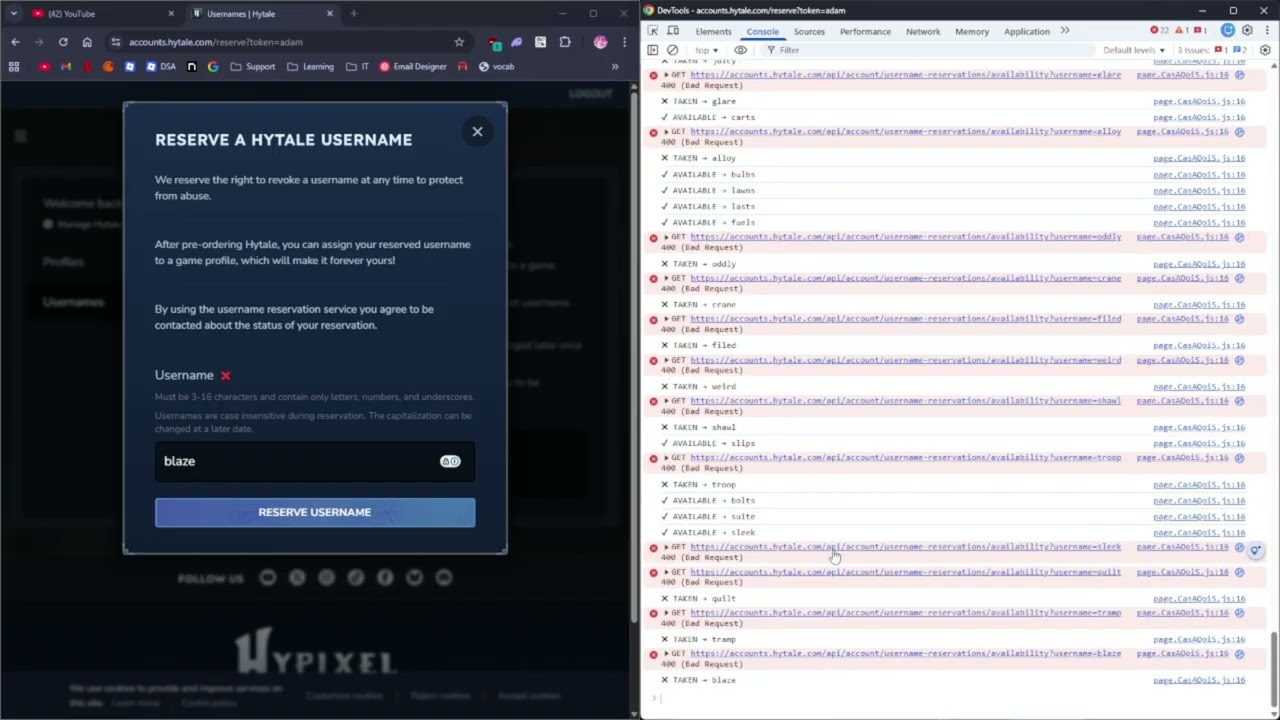Open the DevTools three-dot customize menu
Image resolution: width=1280 pixels, height=720 pixels.
1265,31
